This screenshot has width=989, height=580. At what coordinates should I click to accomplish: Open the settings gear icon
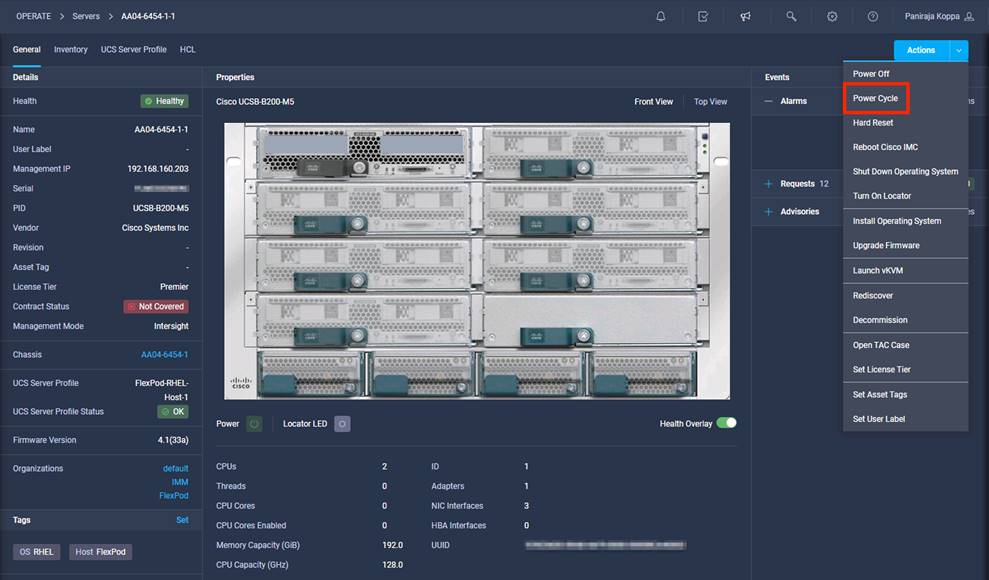[x=832, y=16]
